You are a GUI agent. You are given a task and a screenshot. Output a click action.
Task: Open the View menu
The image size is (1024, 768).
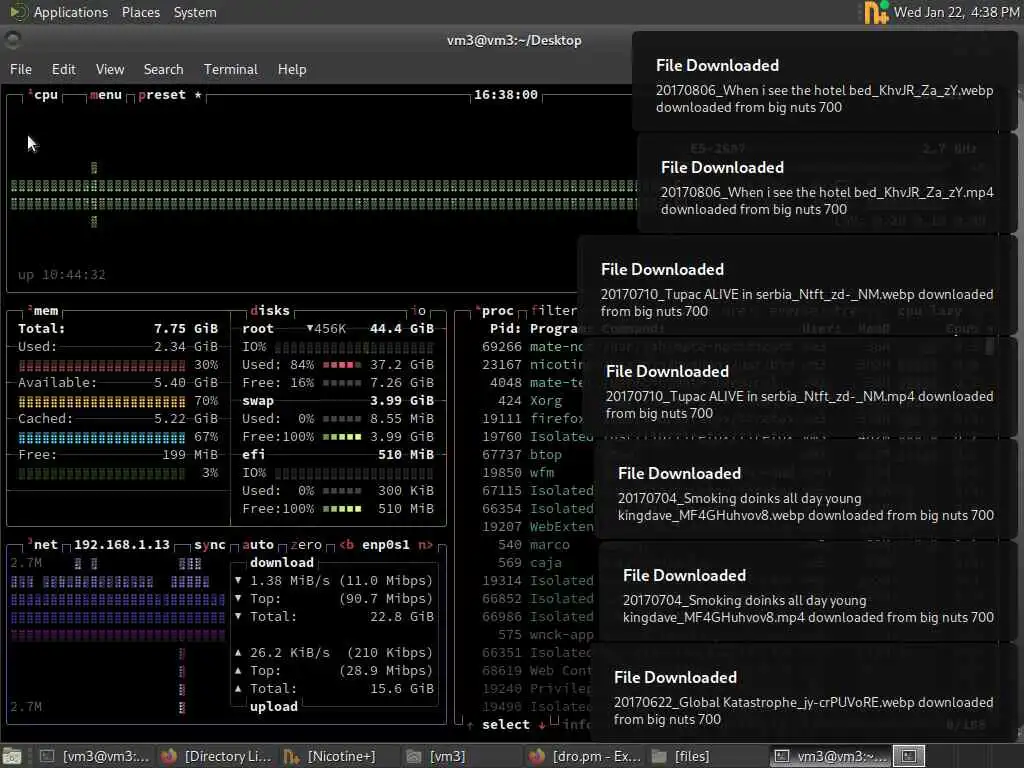pyautogui.click(x=110, y=69)
